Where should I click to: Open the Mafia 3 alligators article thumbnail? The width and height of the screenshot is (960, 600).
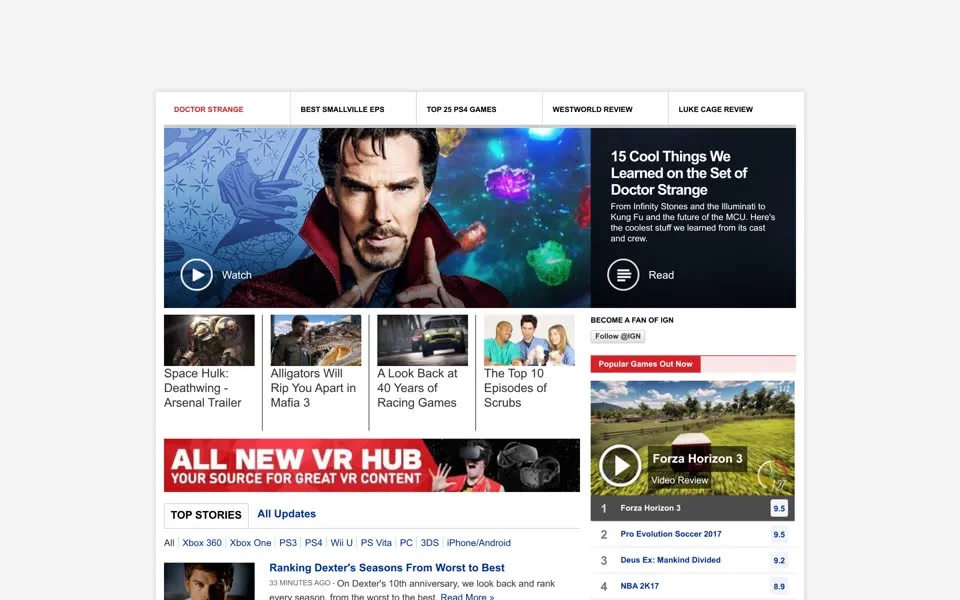point(316,340)
